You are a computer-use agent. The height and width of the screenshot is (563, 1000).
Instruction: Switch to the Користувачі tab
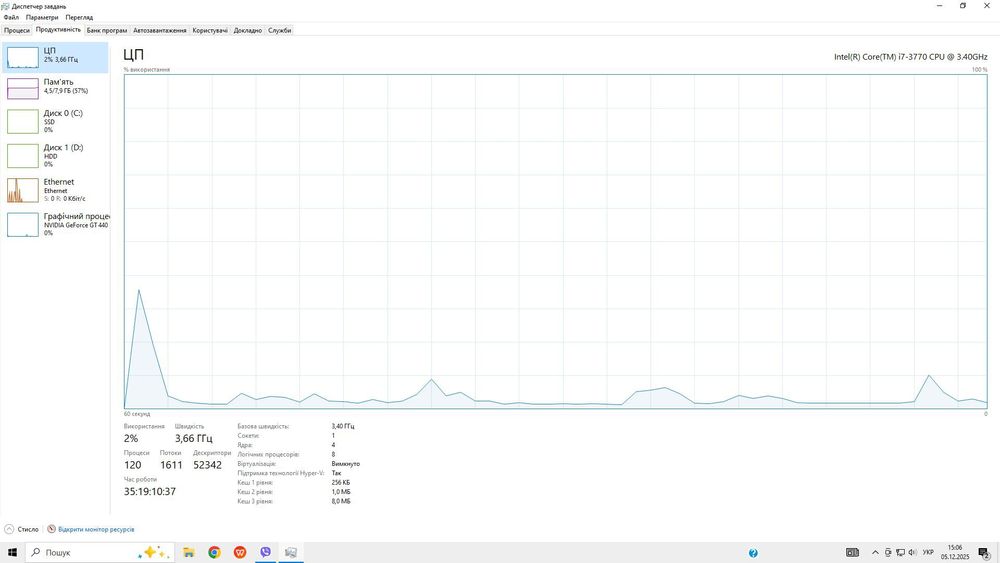[210, 30]
